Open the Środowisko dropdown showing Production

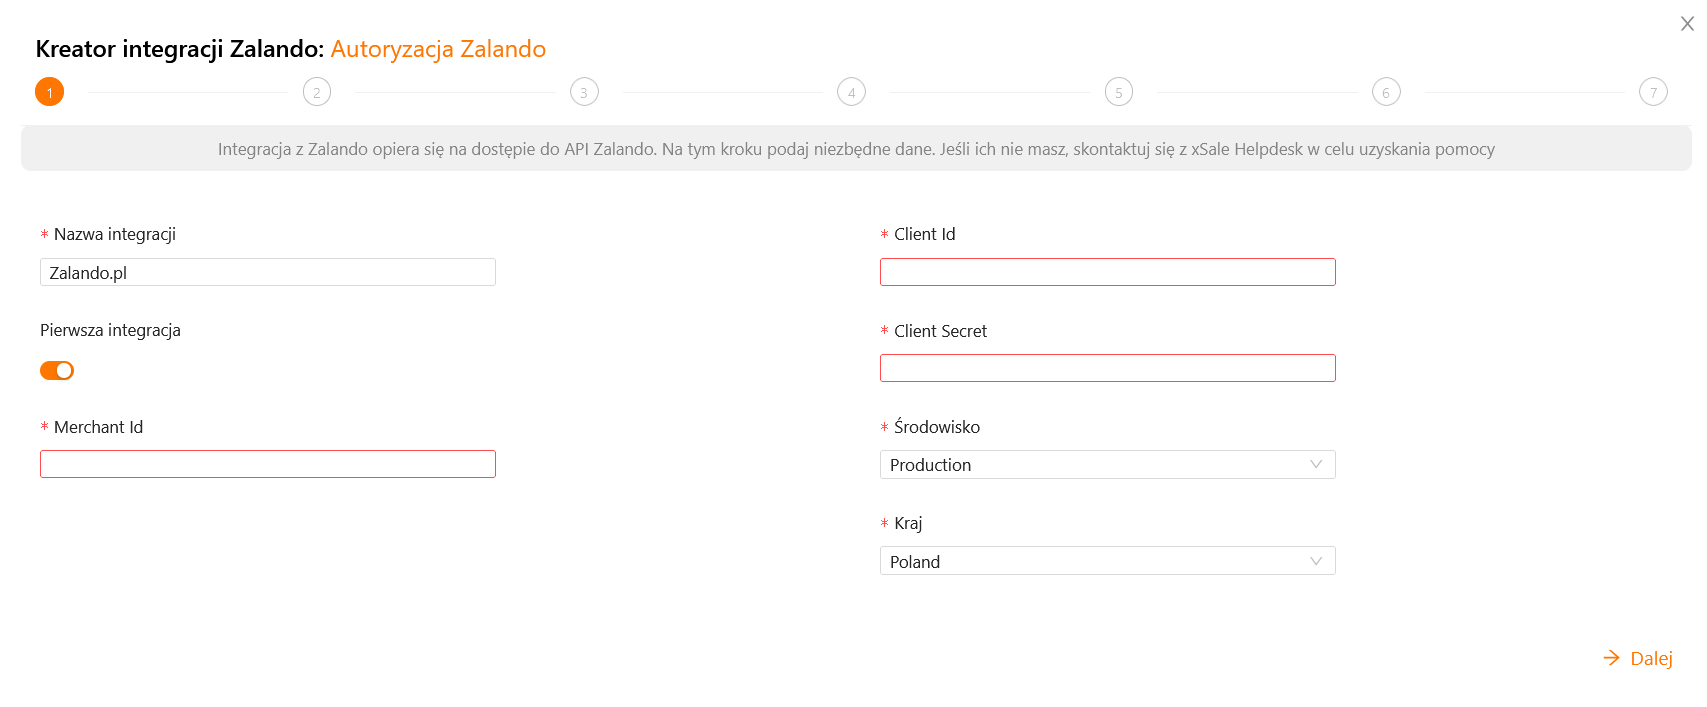click(1095, 465)
